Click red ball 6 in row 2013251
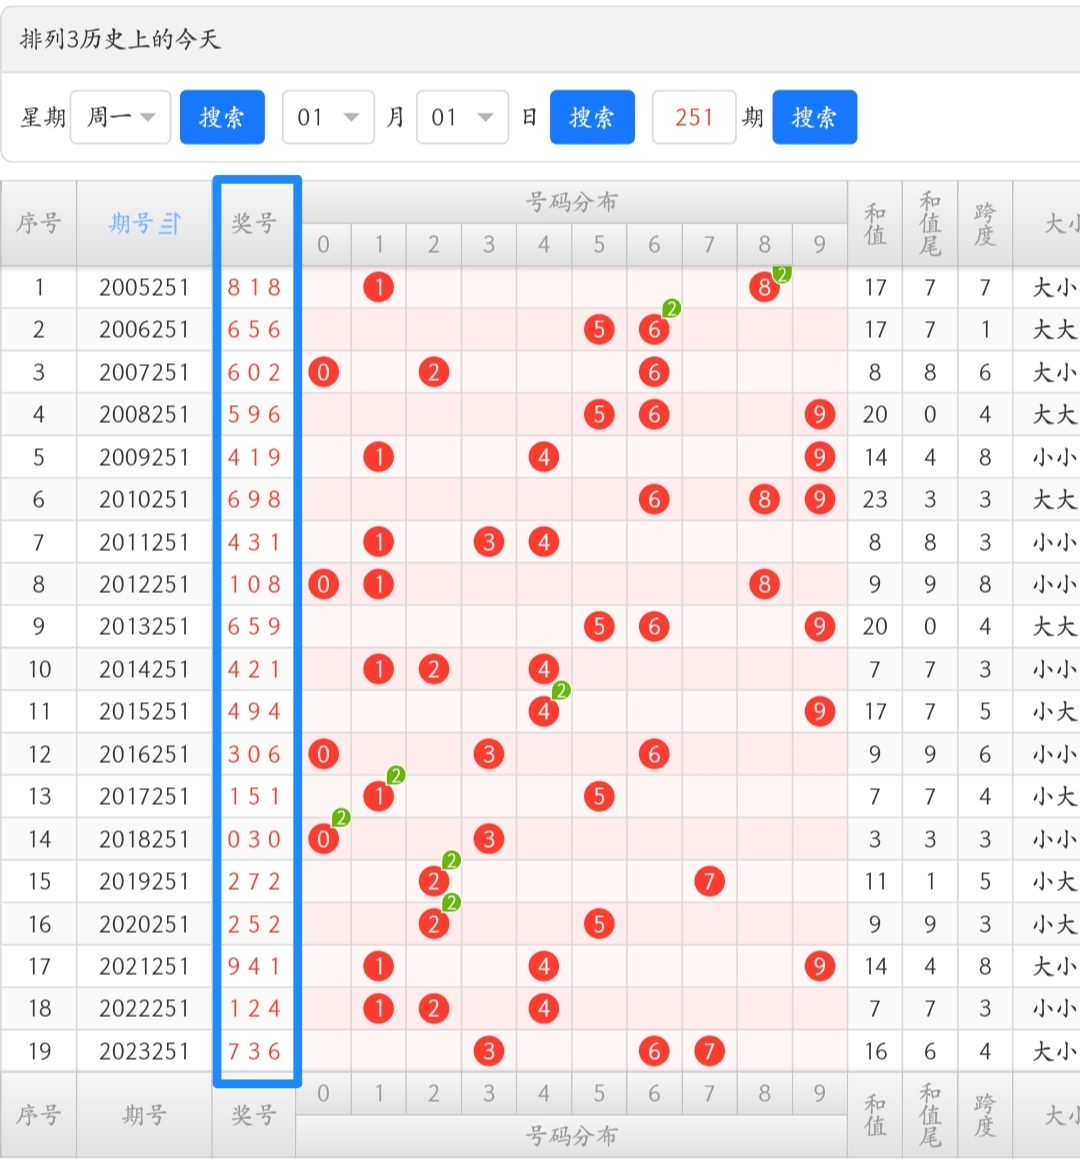Image resolution: width=1080 pixels, height=1163 pixels. [653, 627]
